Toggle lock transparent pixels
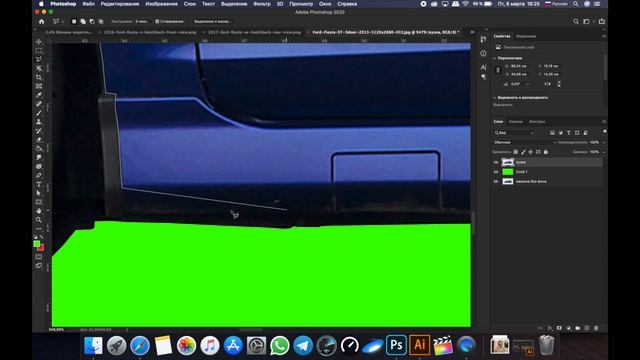The width and height of the screenshot is (640, 360). click(x=516, y=152)
